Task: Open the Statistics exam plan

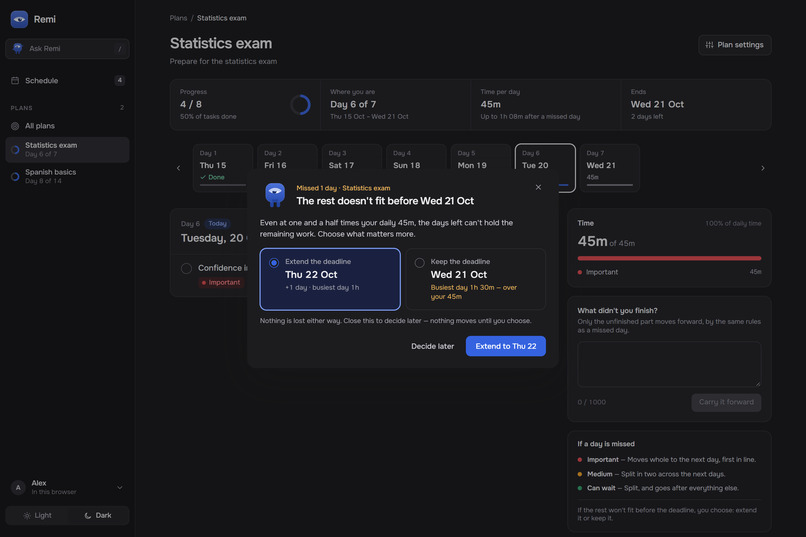Action: click(x=67, y=150)
